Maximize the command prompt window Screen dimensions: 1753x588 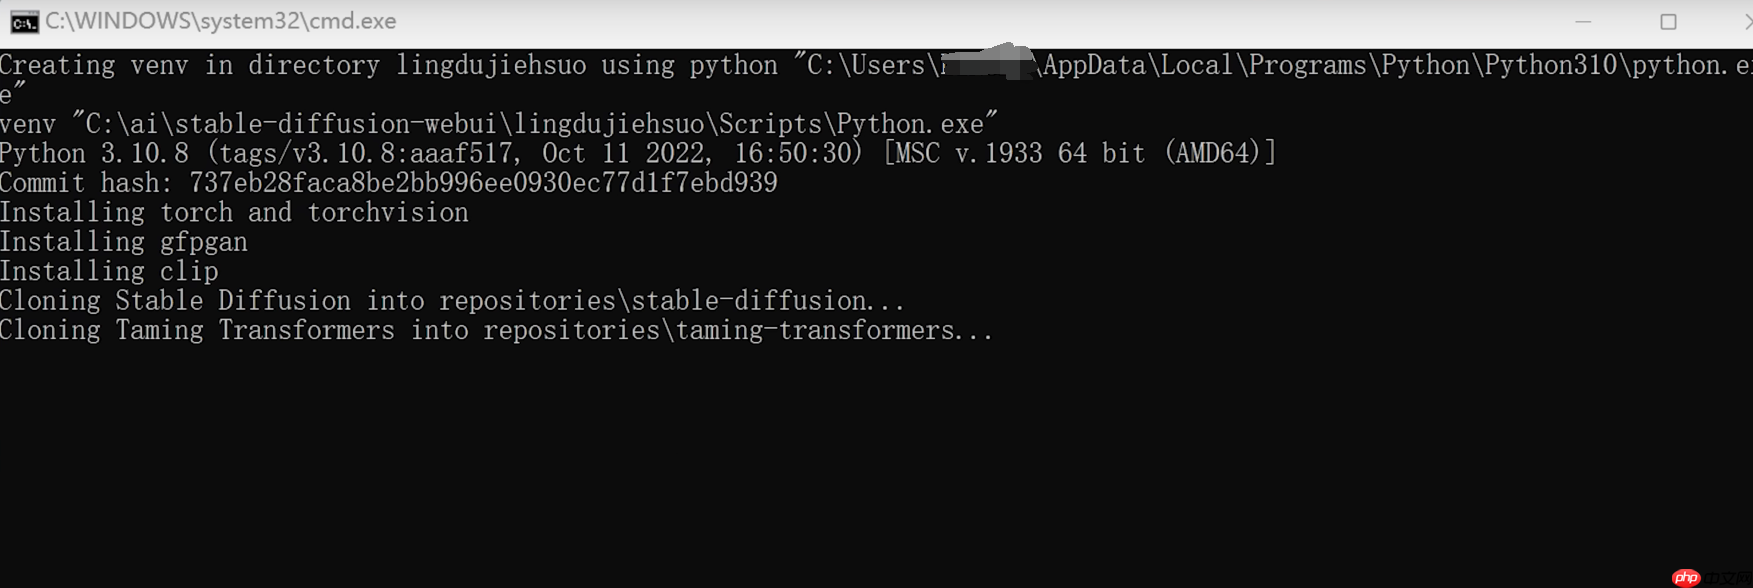[x=1668, y=21]
